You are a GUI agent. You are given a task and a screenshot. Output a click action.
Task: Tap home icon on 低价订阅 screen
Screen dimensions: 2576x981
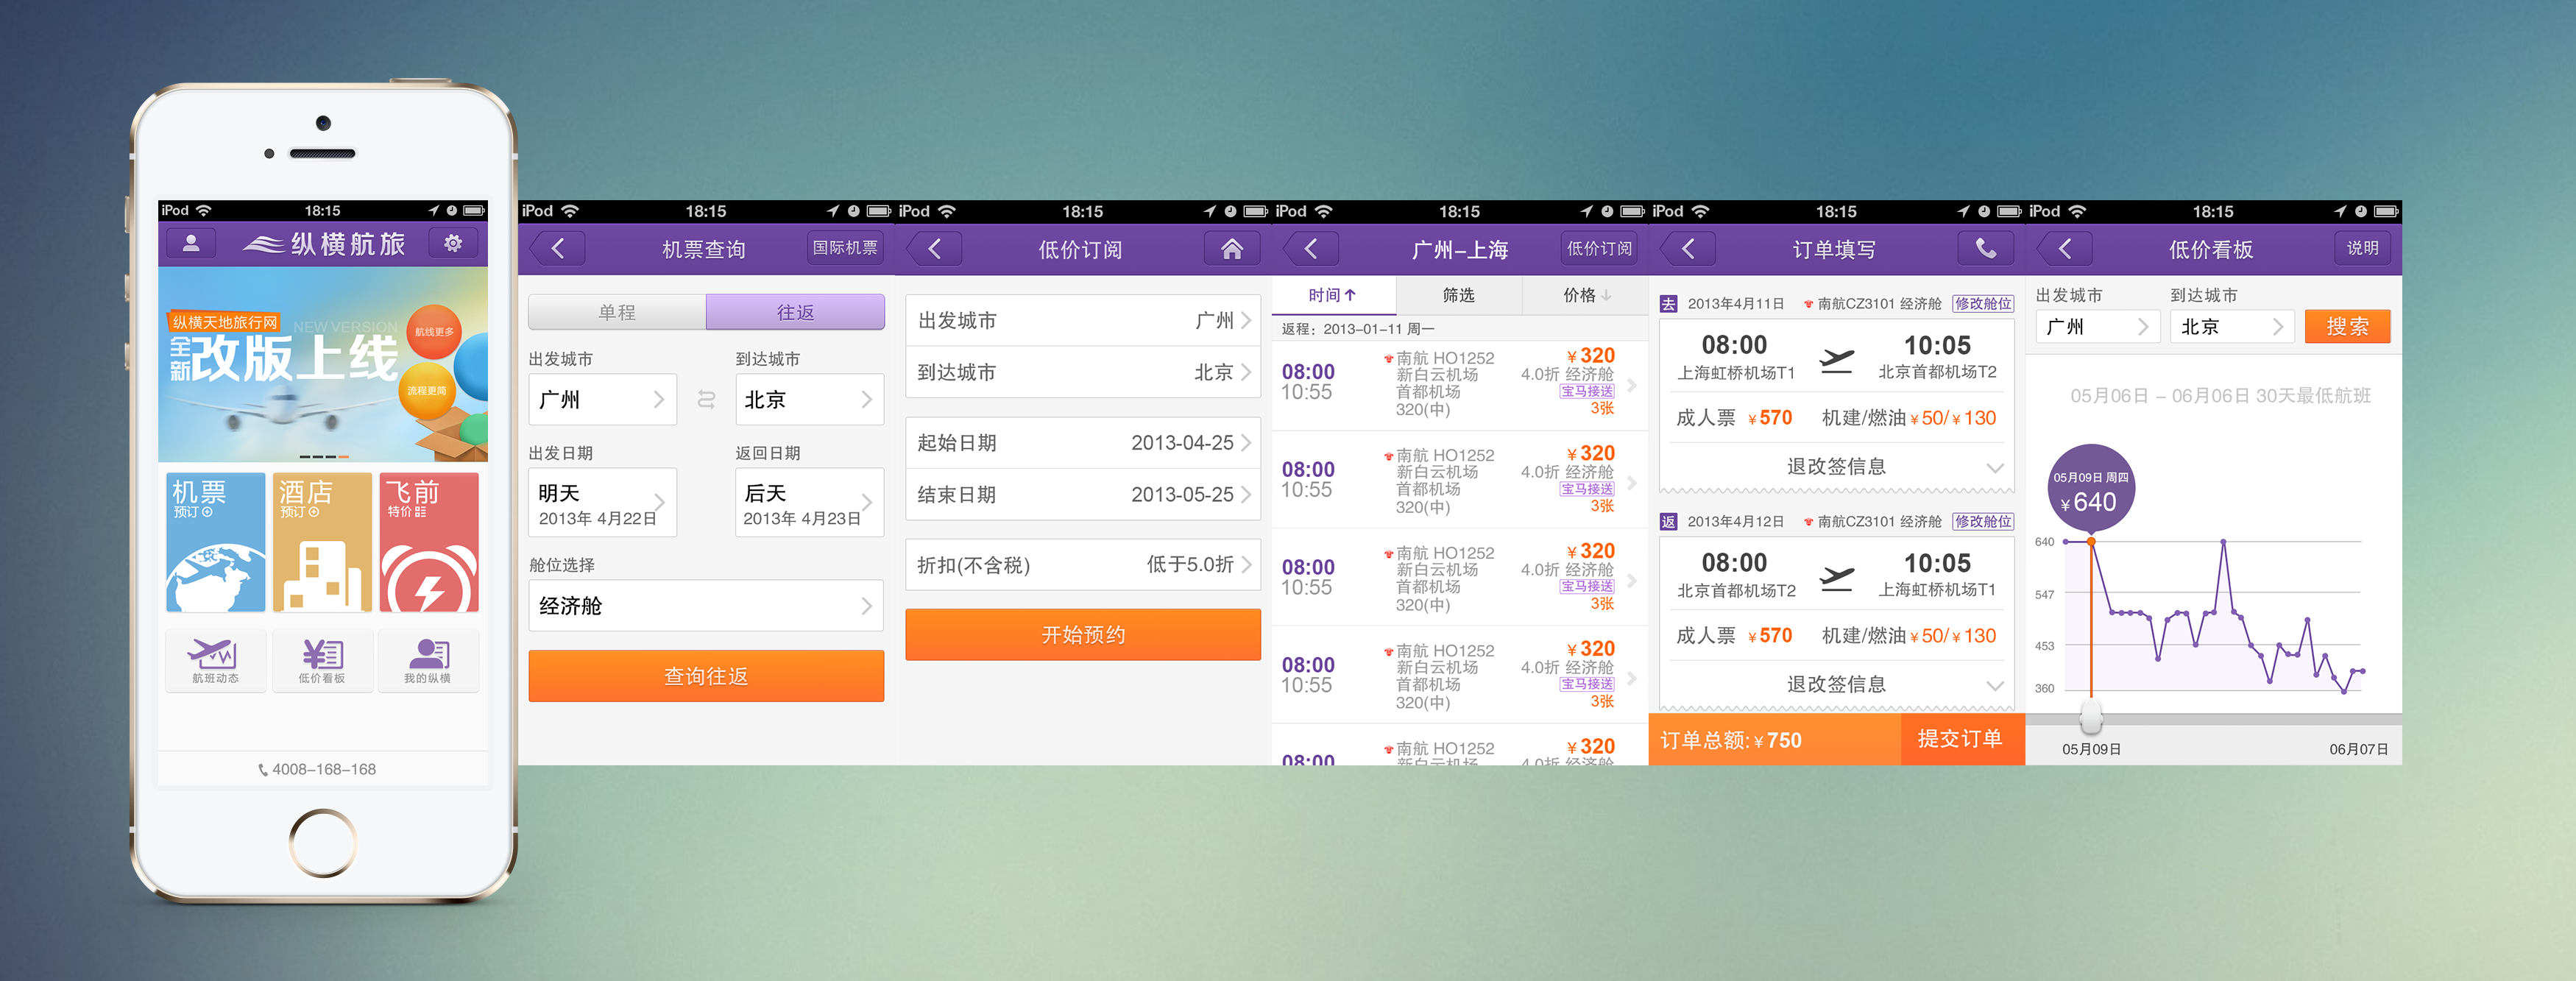(1232, 248)
